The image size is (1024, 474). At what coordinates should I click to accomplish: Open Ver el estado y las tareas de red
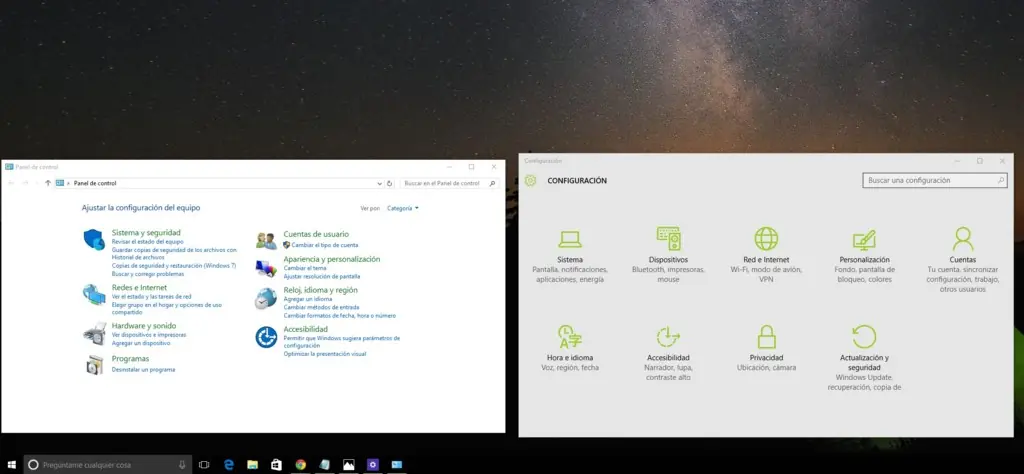point(152,296)
